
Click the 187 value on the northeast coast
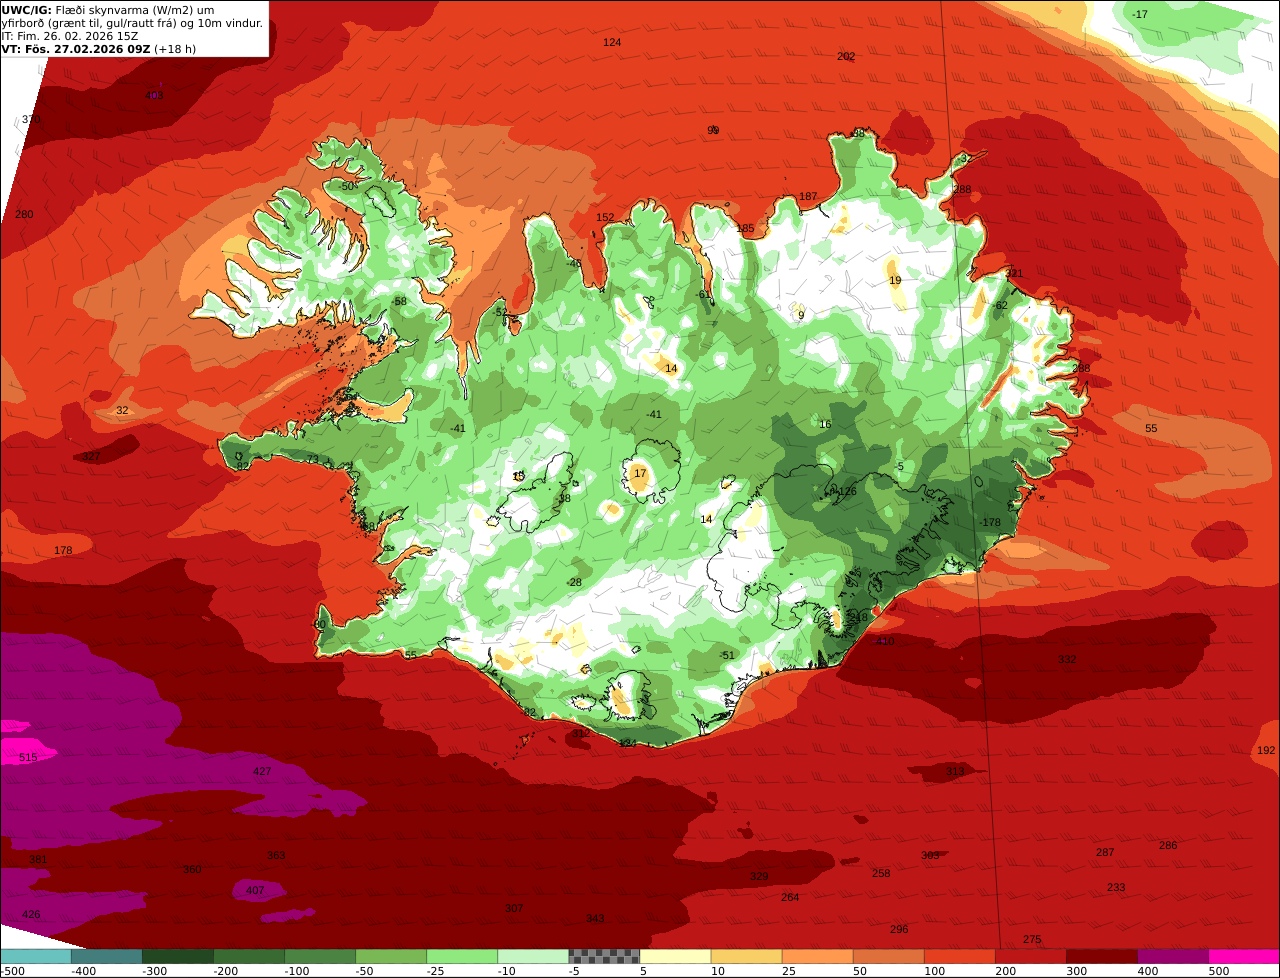point(808,196)
